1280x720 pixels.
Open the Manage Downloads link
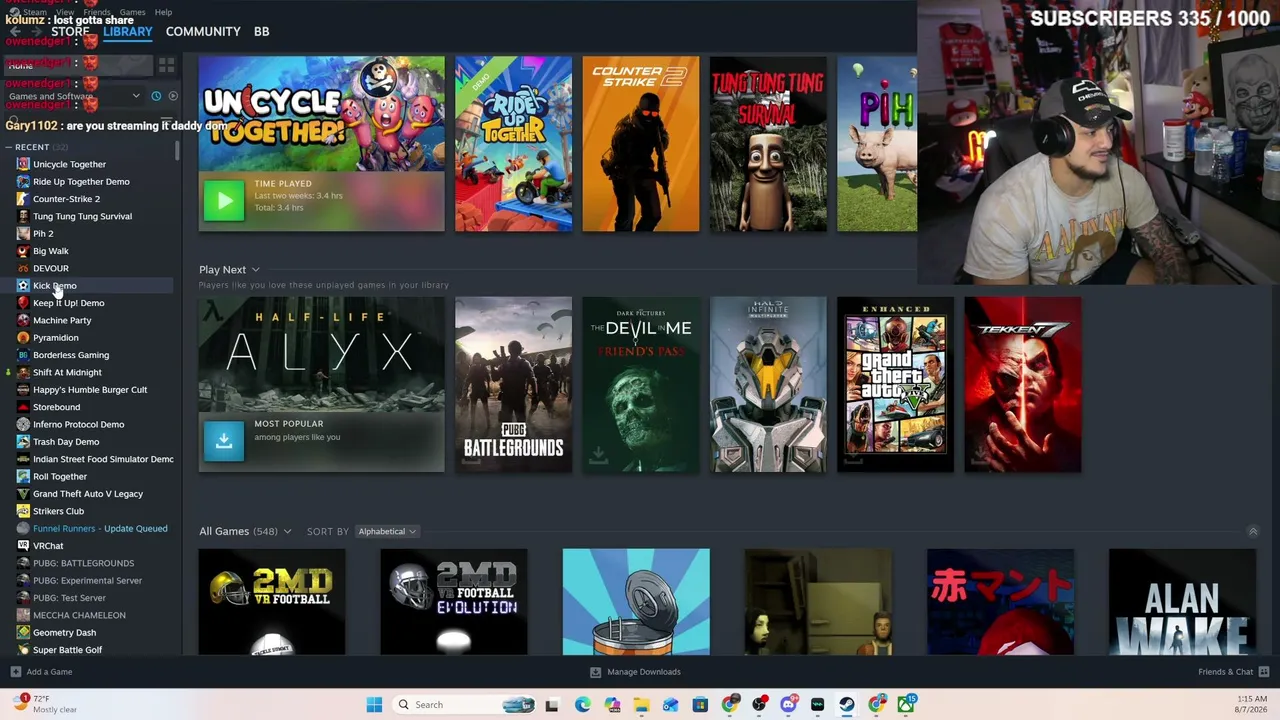[644, 672]
